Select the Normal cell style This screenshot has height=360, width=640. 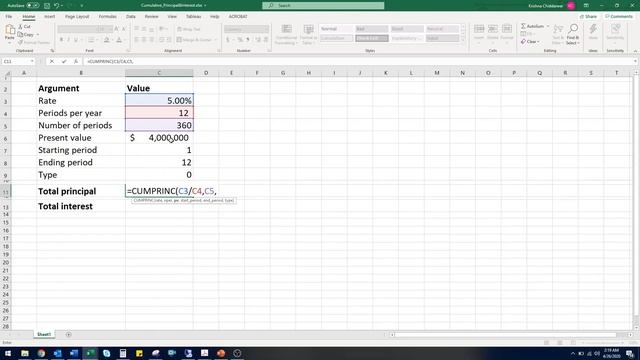point(336,29)
